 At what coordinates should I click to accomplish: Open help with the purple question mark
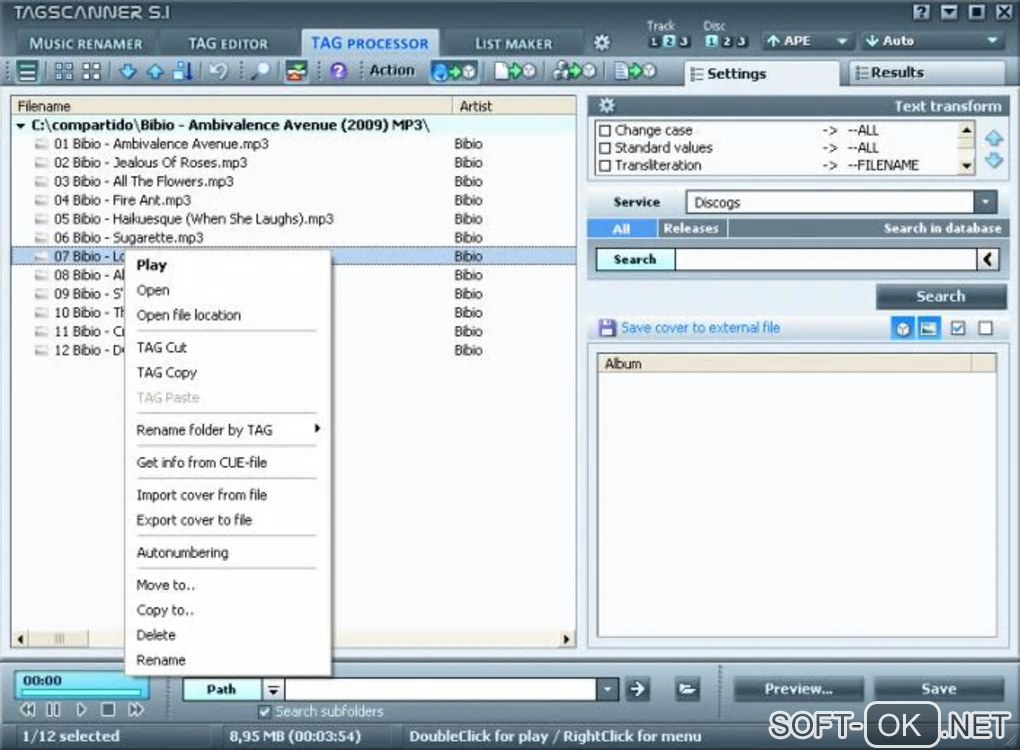[338, 71]
